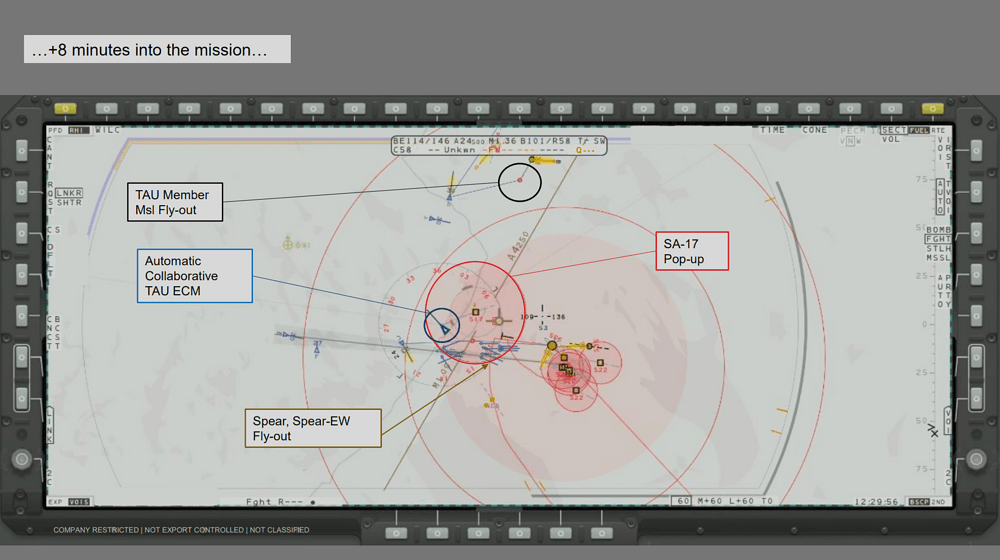Click the black-circled missile fly-out track
1000x560 pixels.
tap(520, 181)
